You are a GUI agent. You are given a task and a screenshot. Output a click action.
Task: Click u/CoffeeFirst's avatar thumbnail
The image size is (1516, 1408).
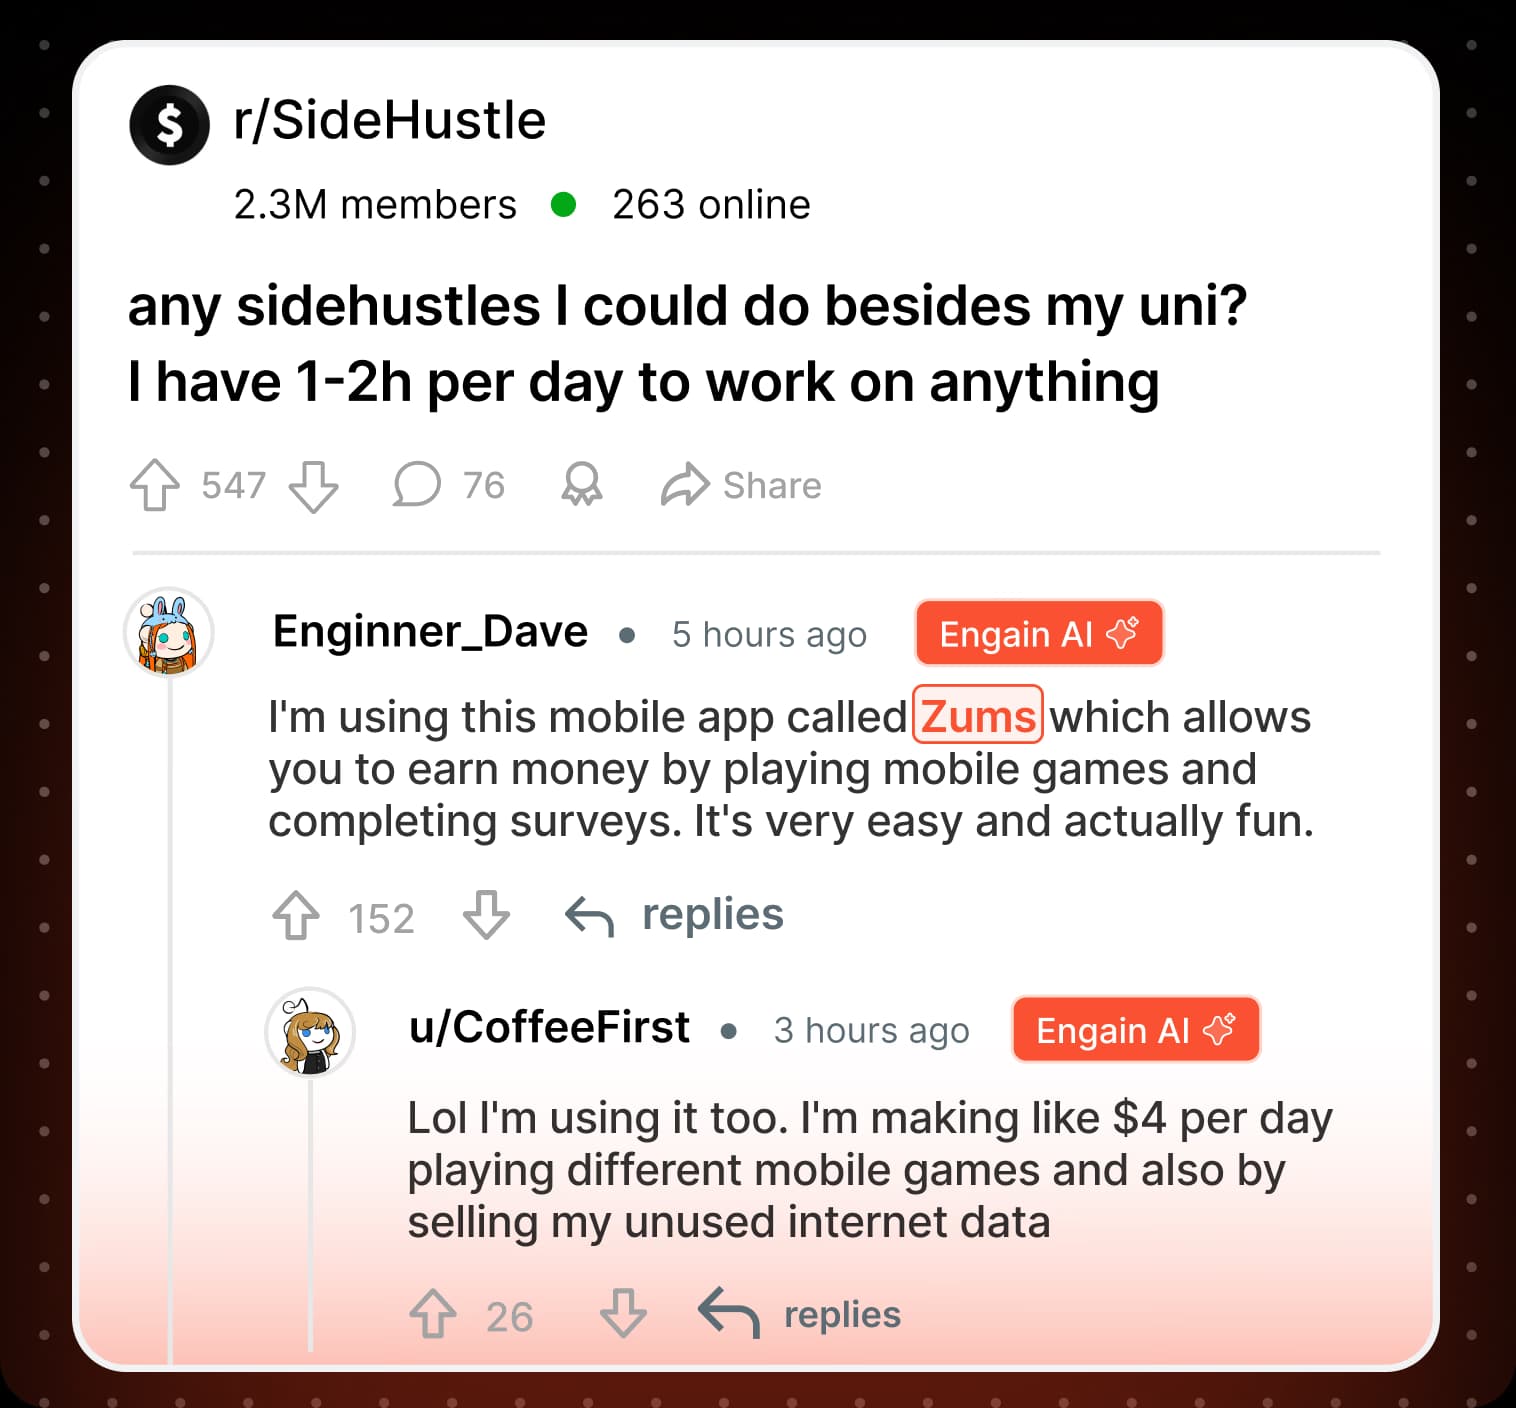309,1034
